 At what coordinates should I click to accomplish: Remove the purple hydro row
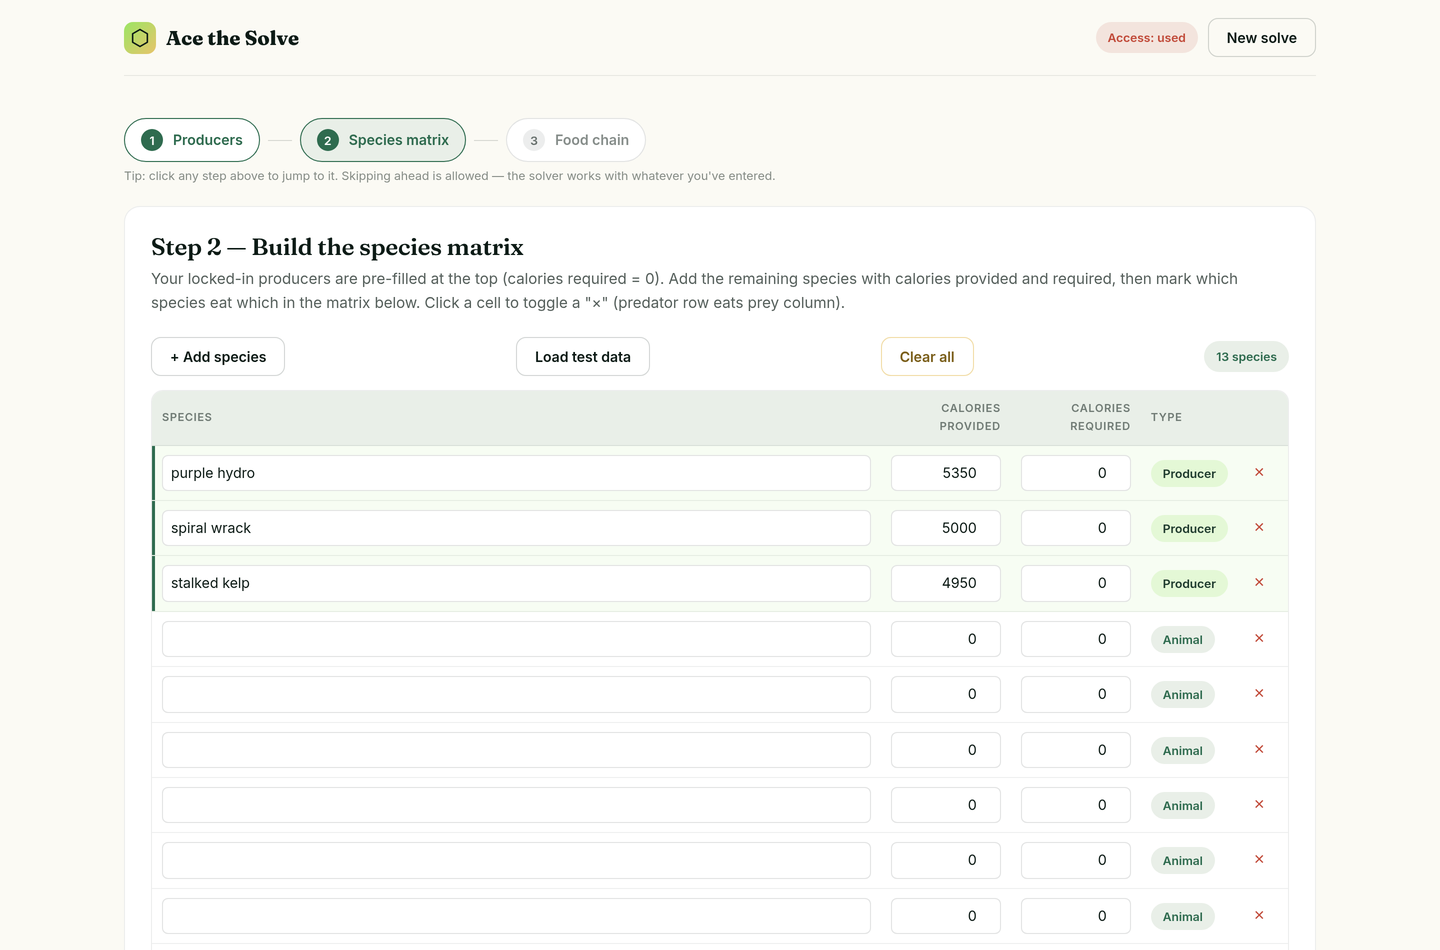pyautogui.click(x=1259, y=472)
